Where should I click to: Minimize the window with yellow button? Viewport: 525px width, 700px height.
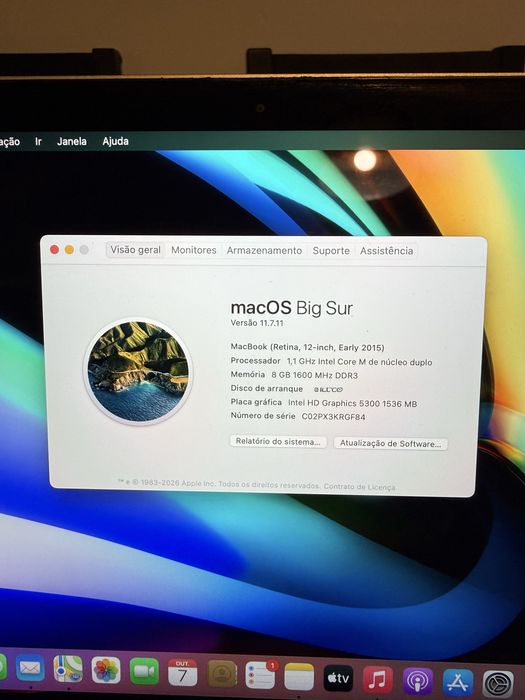point(69,250)
